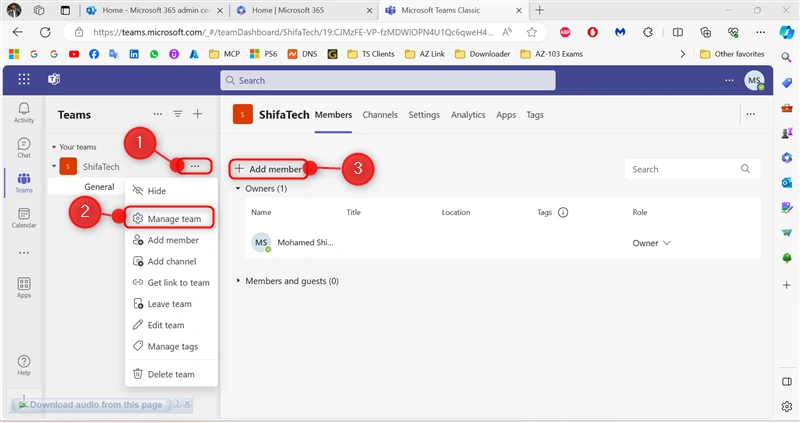Switch to the Apps tab

pyautogui.click(x=506, y=115)
